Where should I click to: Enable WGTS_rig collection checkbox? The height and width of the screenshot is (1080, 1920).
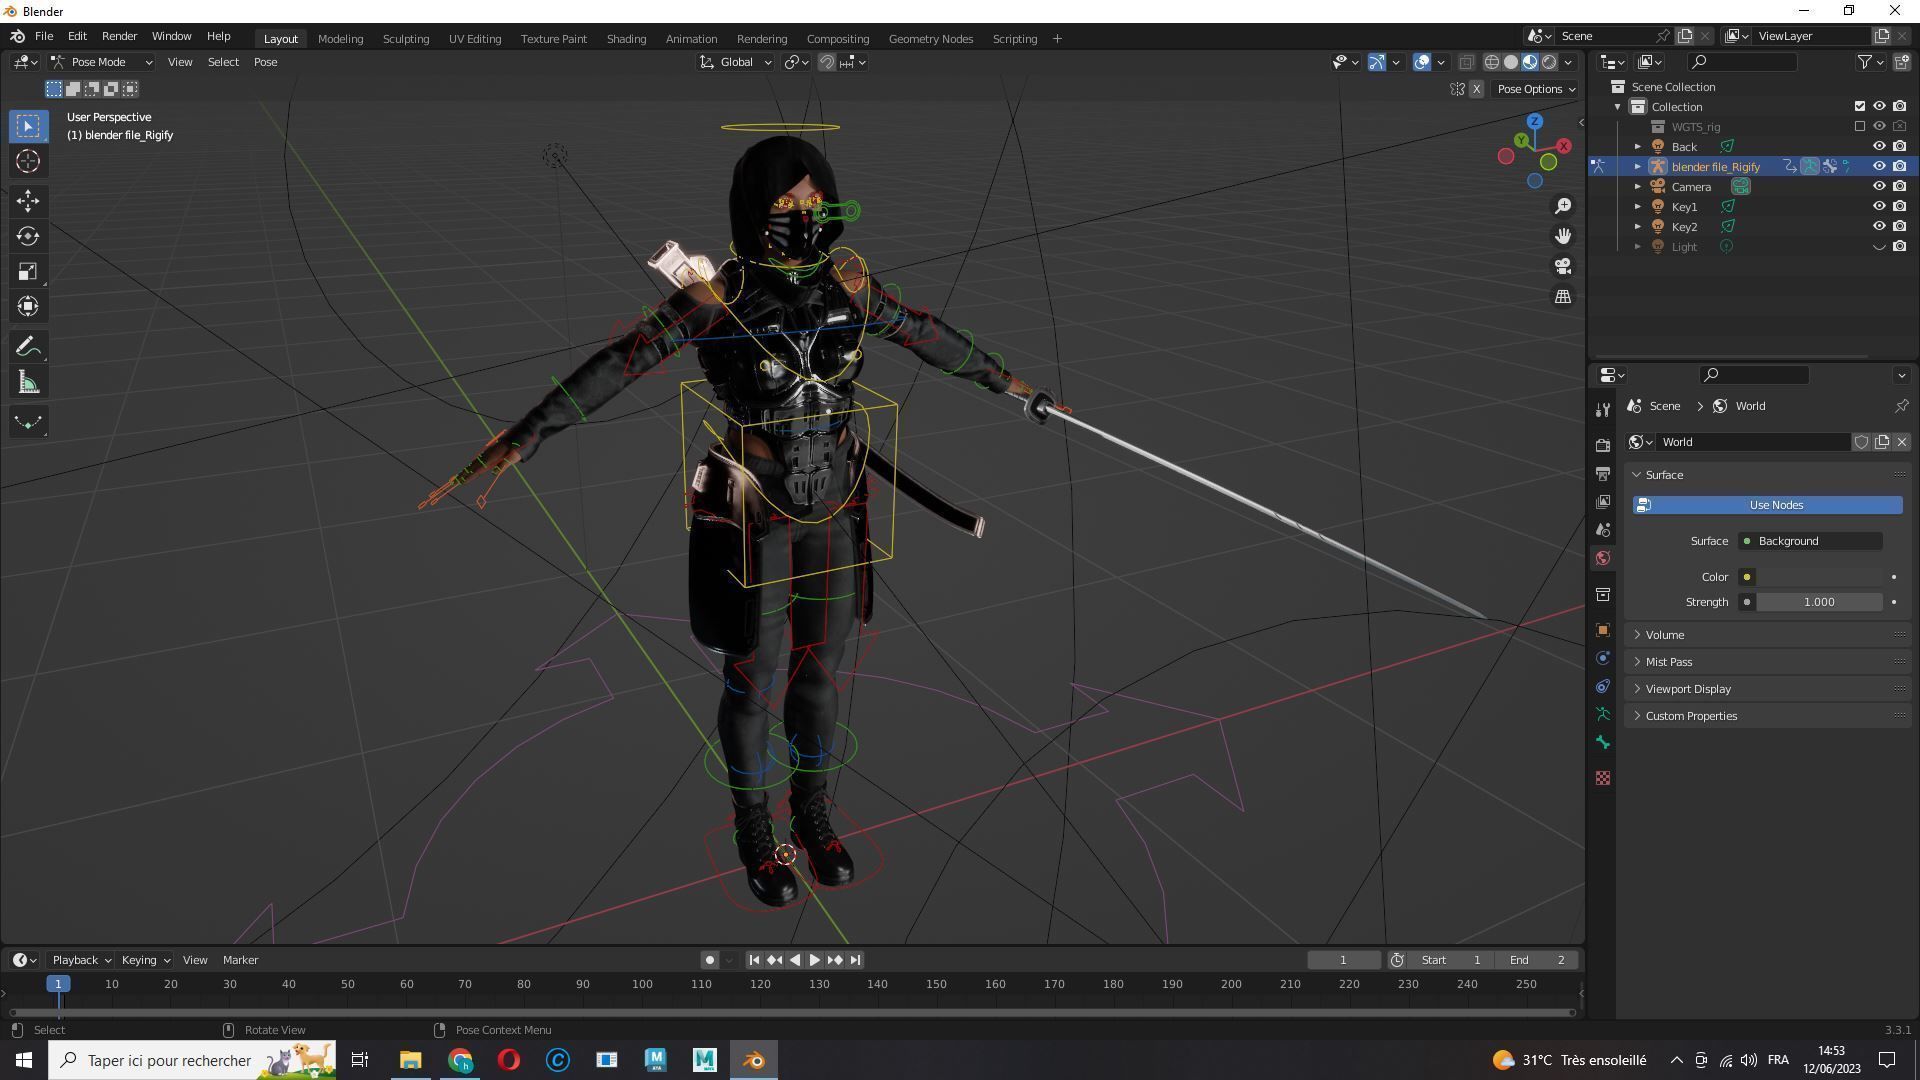1859,126
